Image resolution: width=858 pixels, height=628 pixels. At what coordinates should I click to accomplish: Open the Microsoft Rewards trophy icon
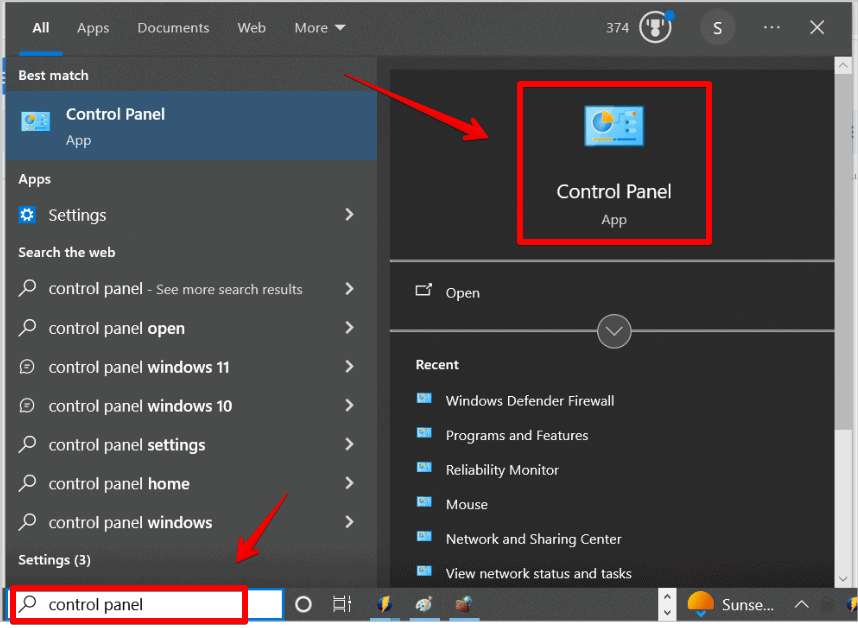click(655, 27)
